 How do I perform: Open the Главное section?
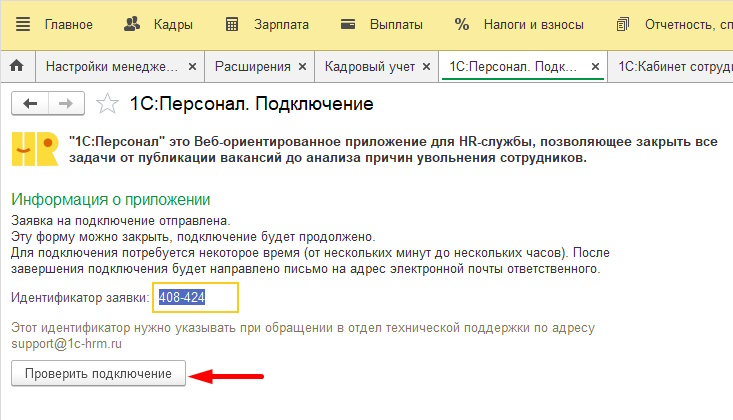click(68, 24)
